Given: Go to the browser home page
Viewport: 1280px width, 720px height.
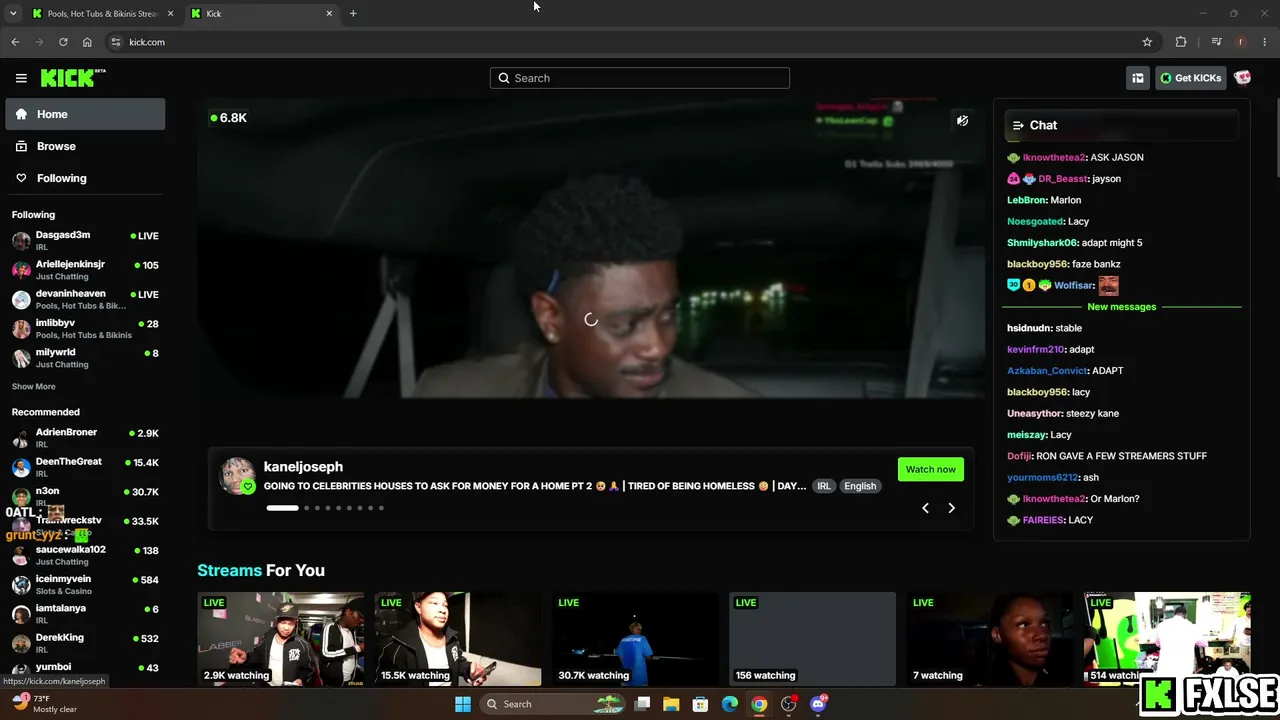Looking at the screenshot, I should coord(87,42).
